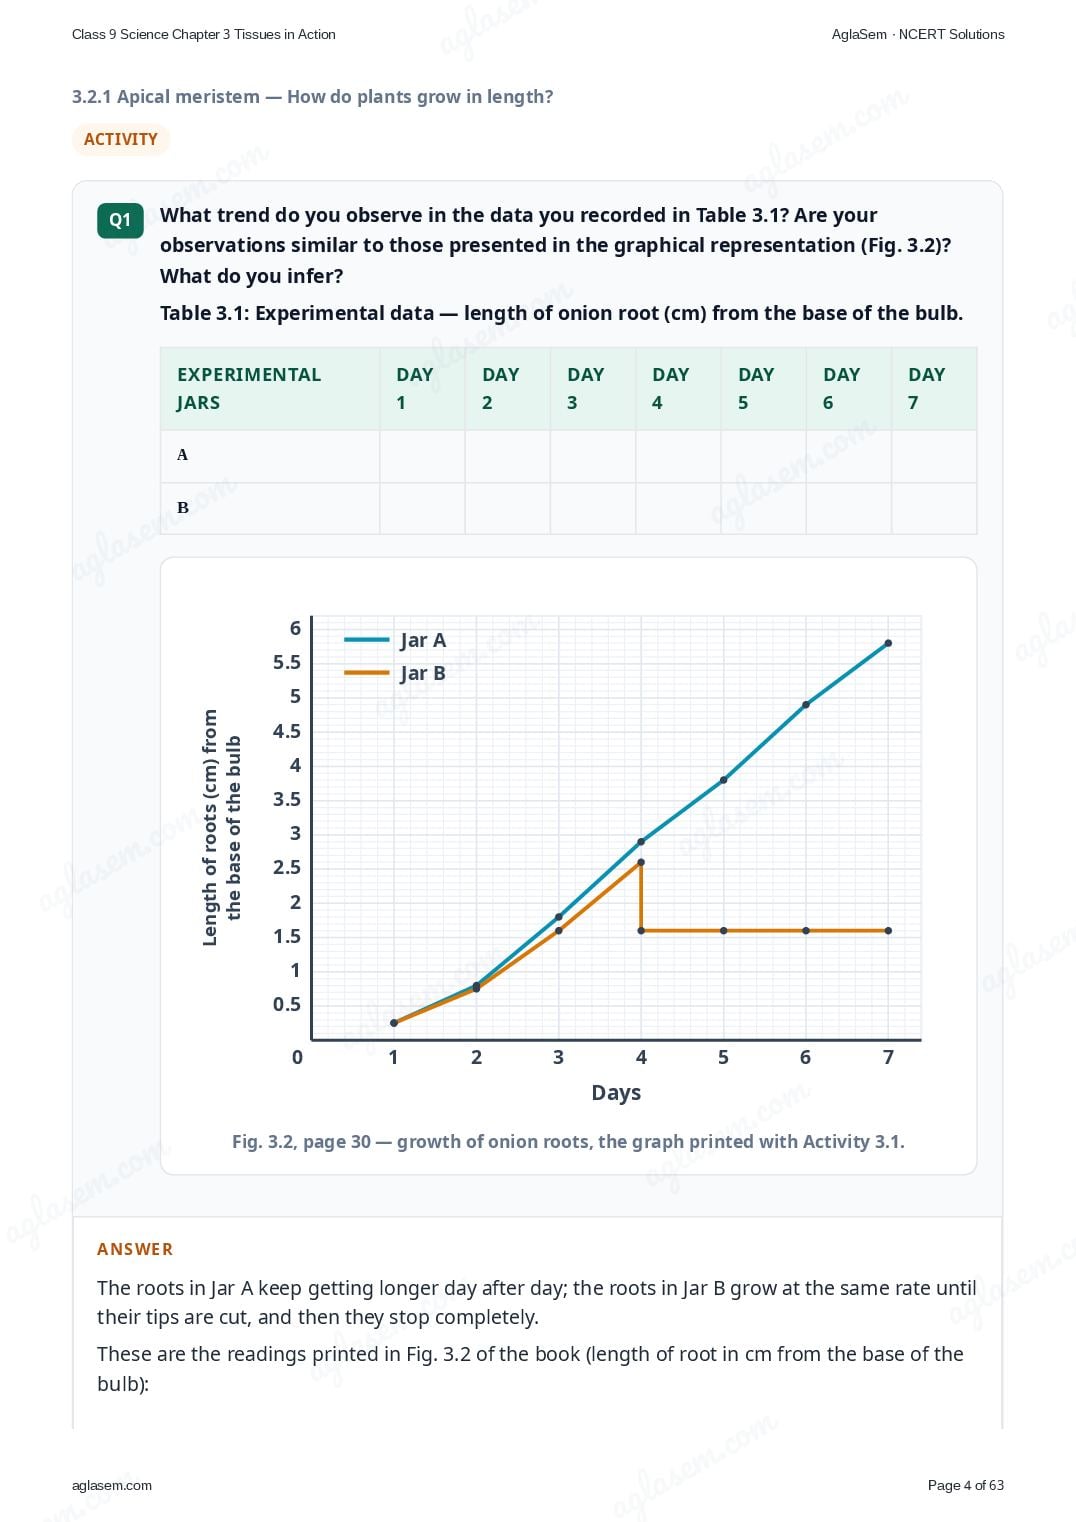1076x1522 pixels.
Task: Select the empty Jar B cell under DAY 2
Action: 507,508
